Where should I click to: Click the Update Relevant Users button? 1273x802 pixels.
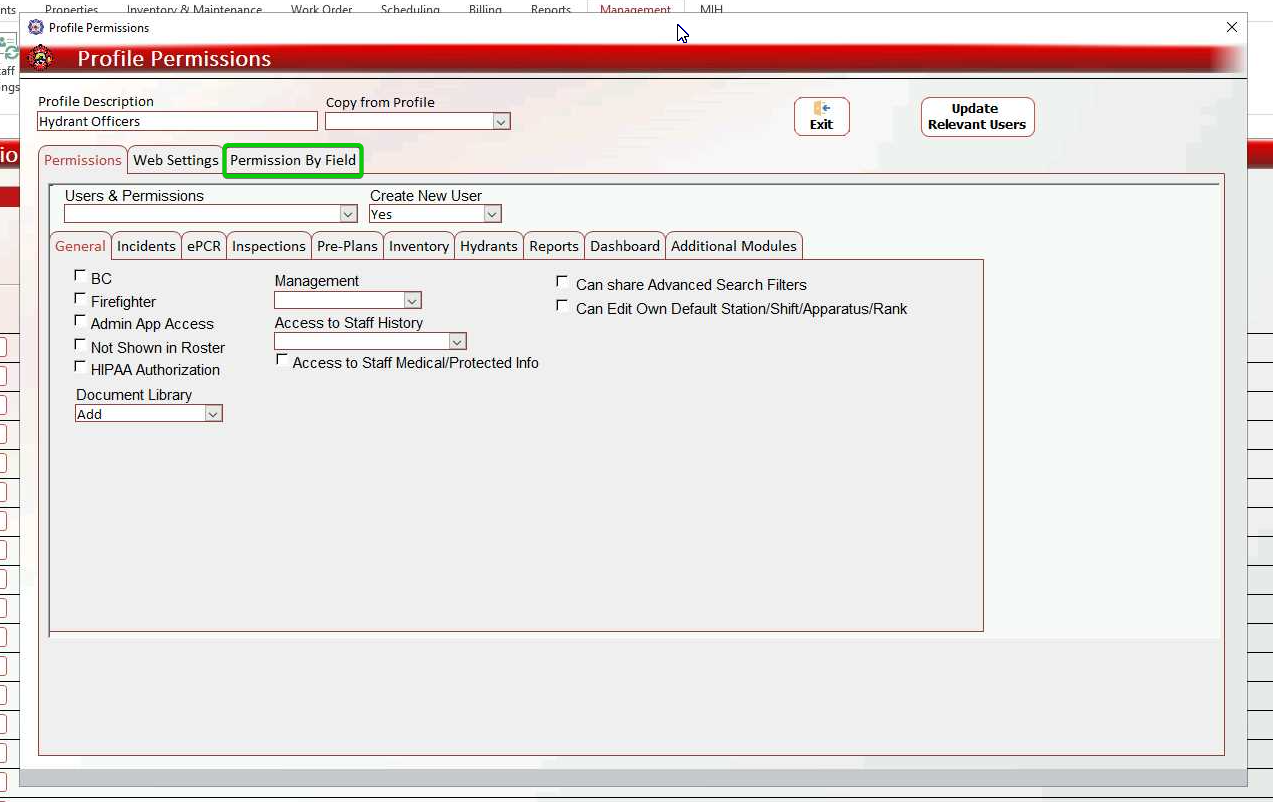tap(977, 117)
